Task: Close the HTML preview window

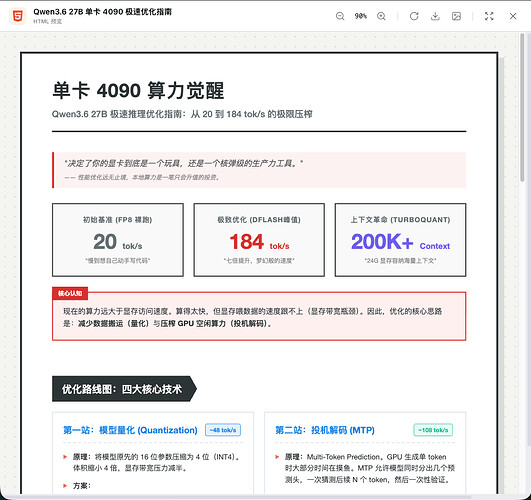Action: 513,16
